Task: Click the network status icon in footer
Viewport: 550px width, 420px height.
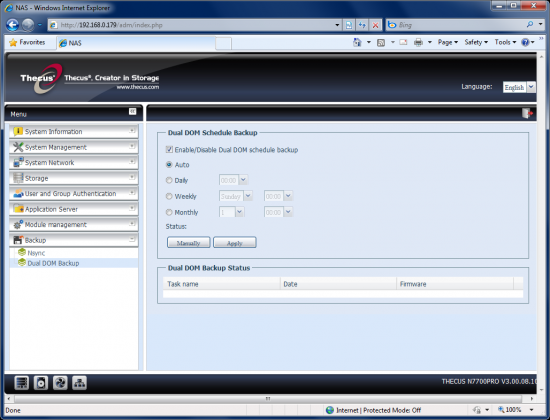Action: click(79, 383)
